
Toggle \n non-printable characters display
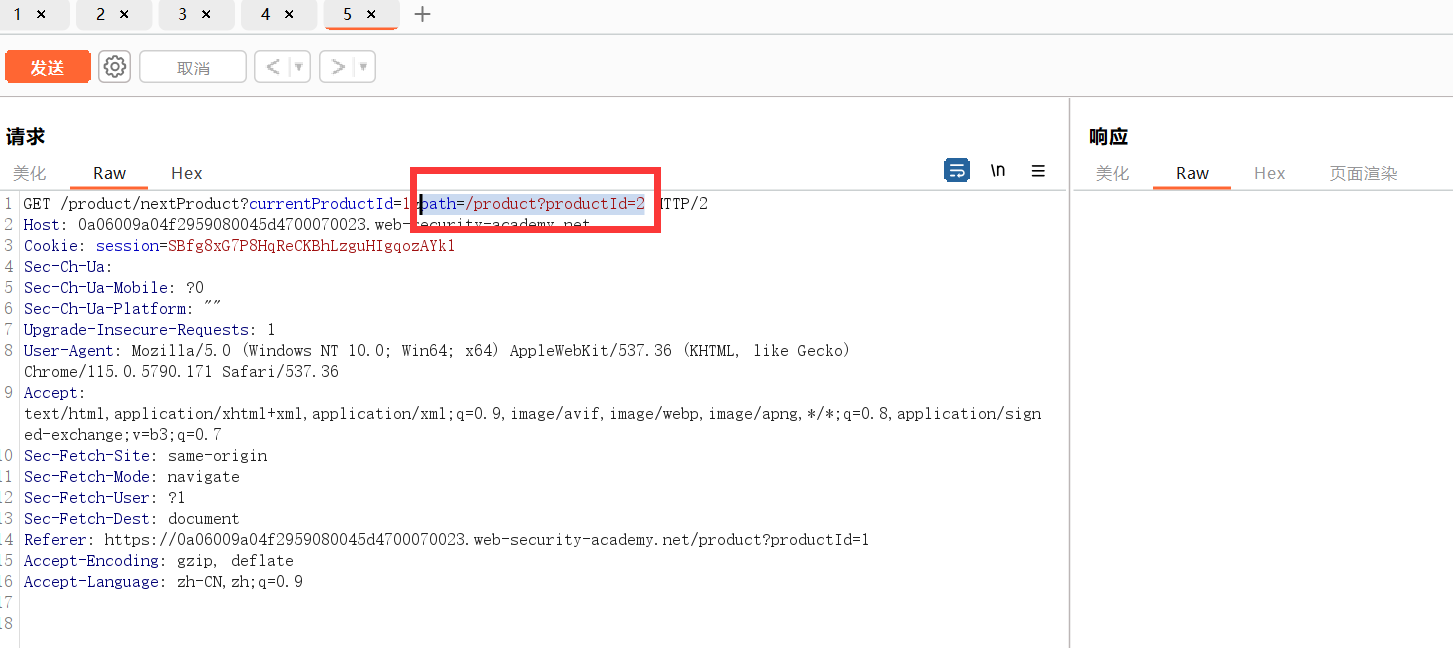998,171
